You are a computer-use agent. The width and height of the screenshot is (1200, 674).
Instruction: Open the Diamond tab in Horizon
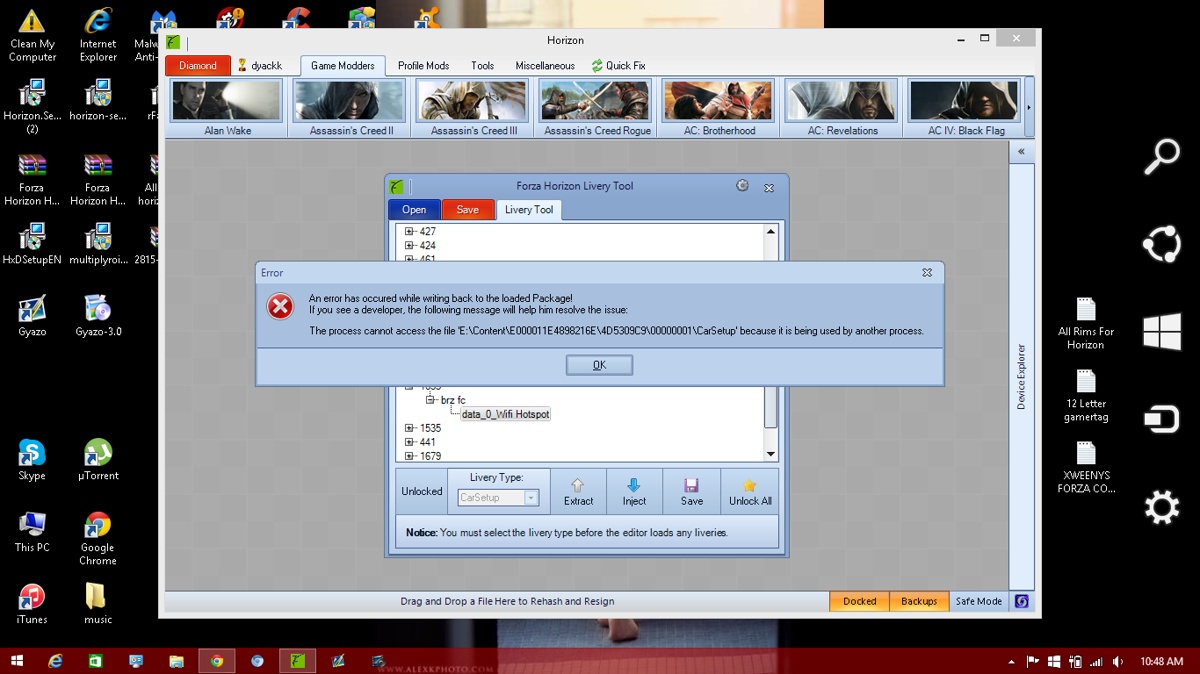(x=198, y=66)
